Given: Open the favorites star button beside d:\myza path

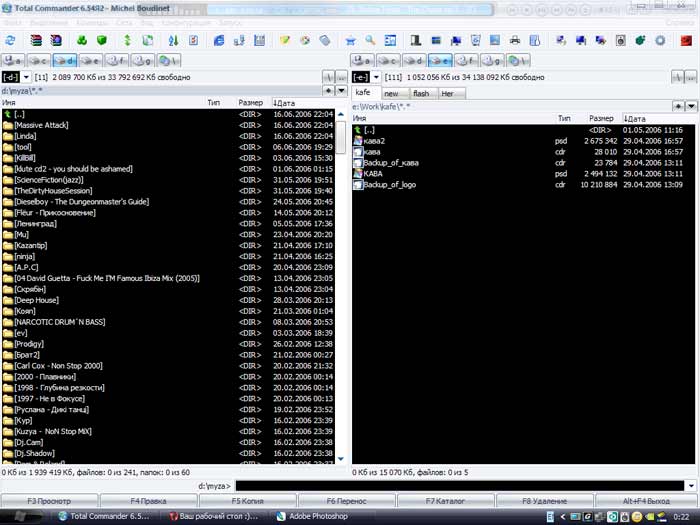Looking at the screenshot, I should 329,91.
